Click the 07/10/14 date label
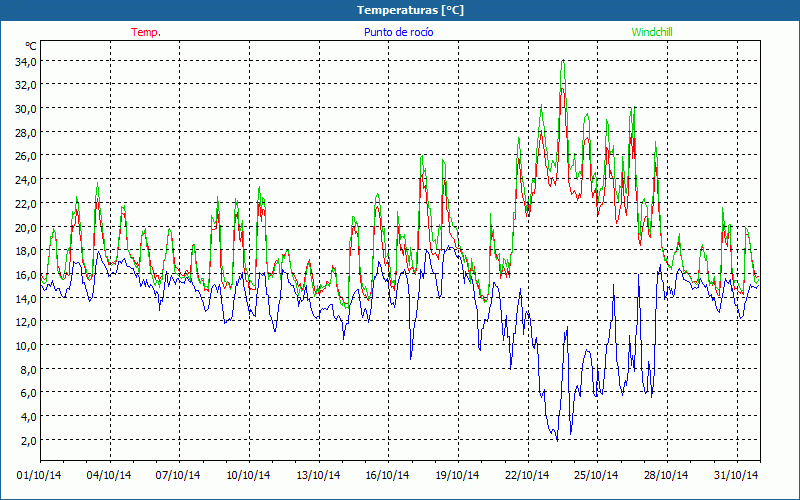 pos(178,475)
